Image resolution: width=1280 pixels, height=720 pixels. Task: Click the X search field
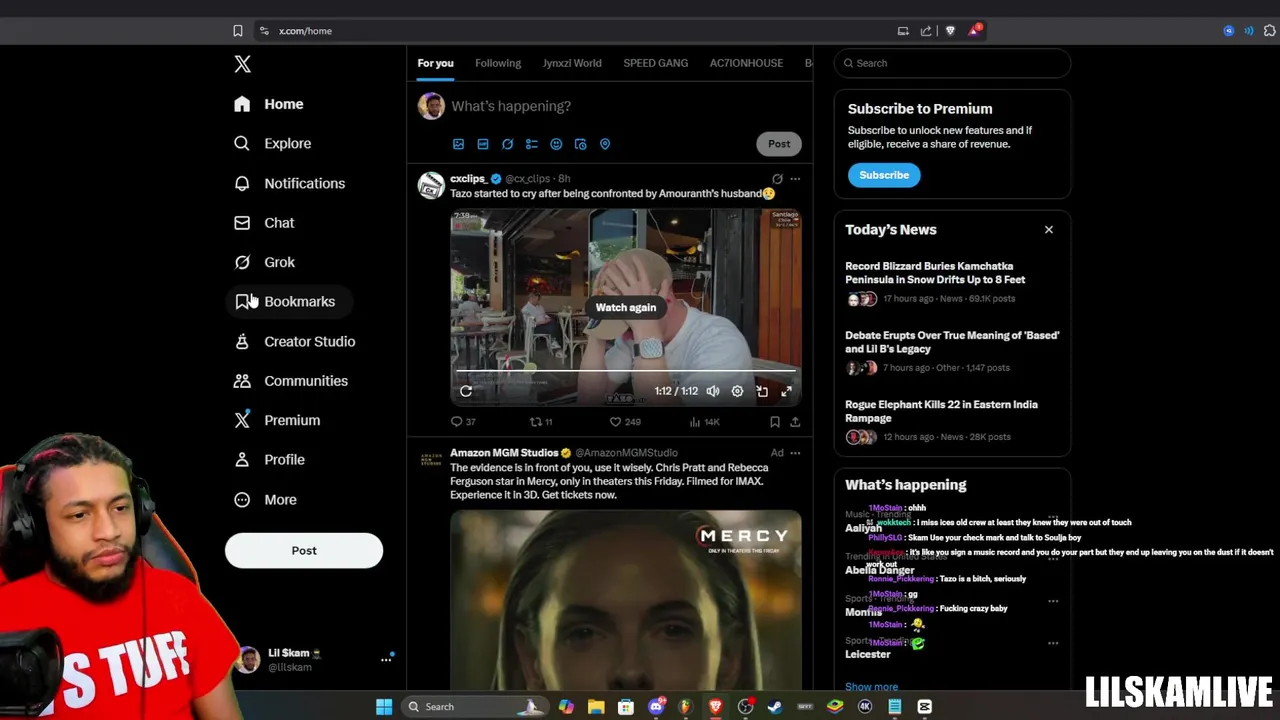(952, 63)
